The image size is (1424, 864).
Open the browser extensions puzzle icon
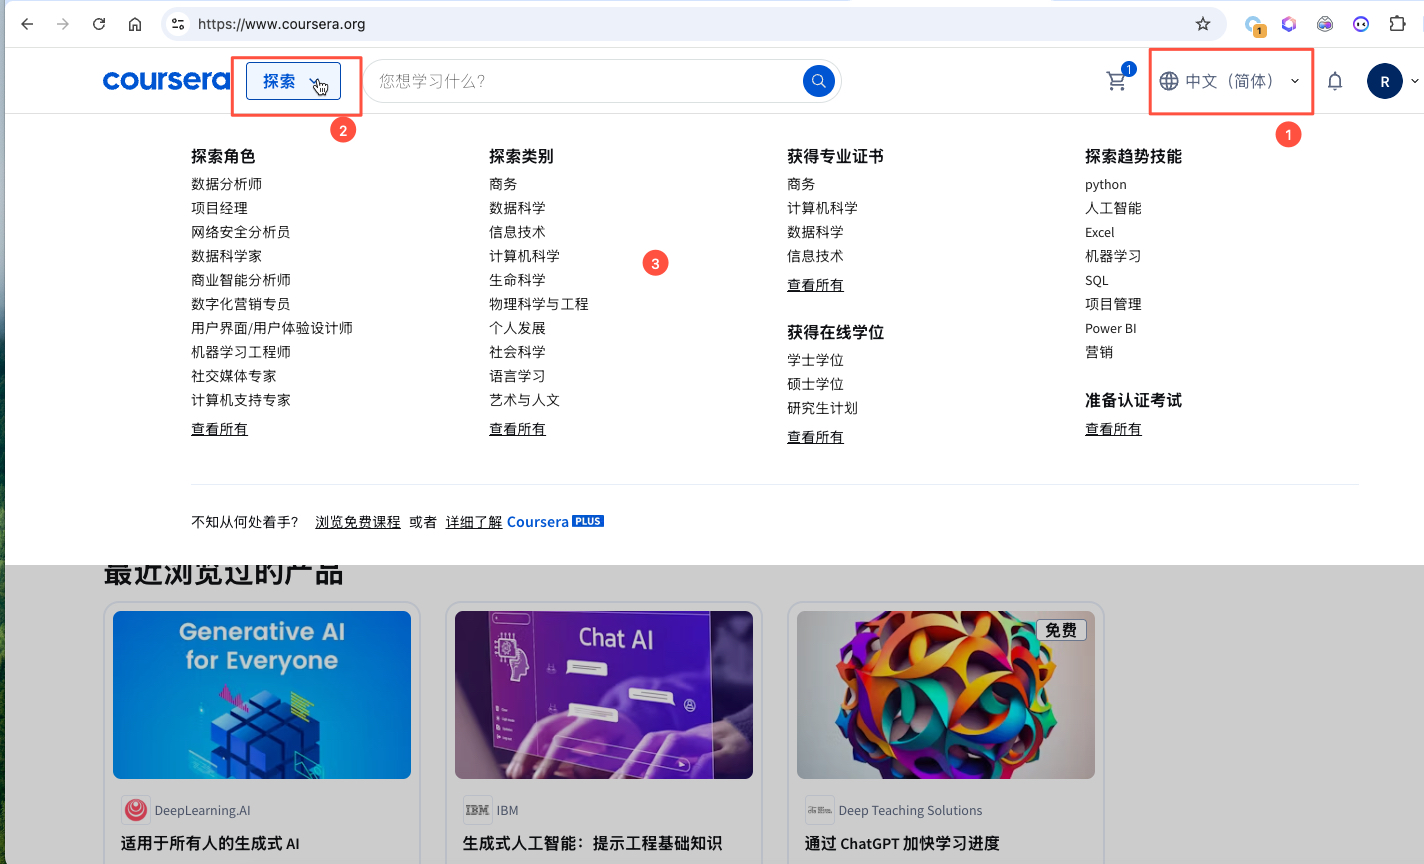point(1396,23)
